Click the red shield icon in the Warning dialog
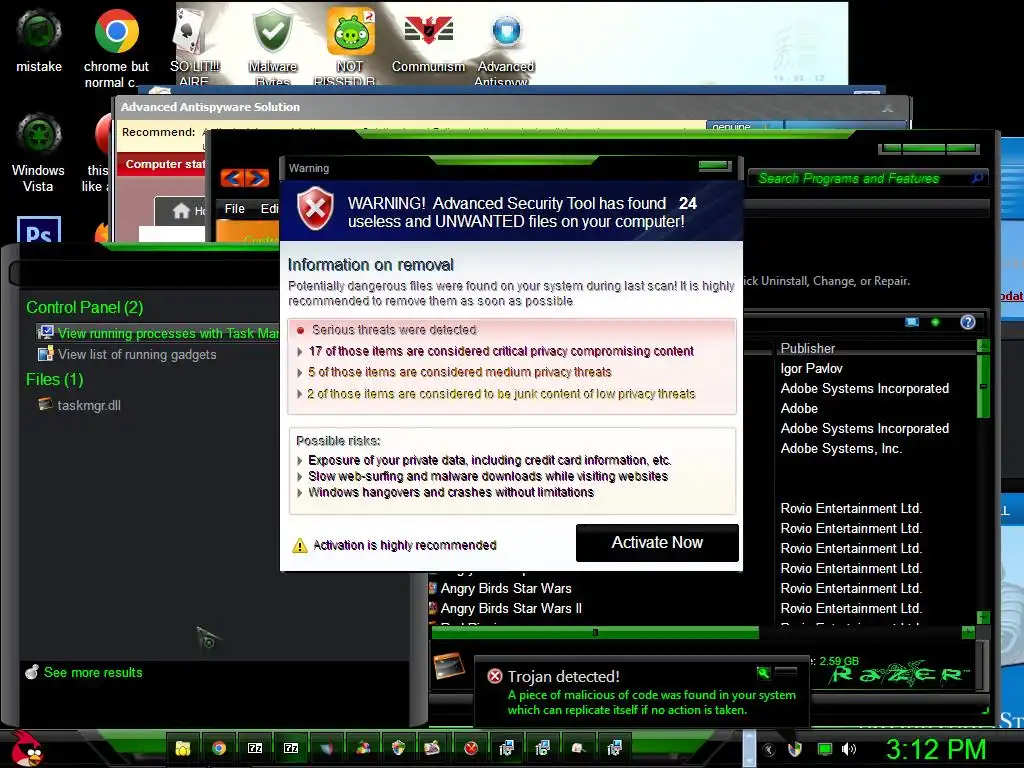This screenshot has height=768, width=1024. coord(315,208)
